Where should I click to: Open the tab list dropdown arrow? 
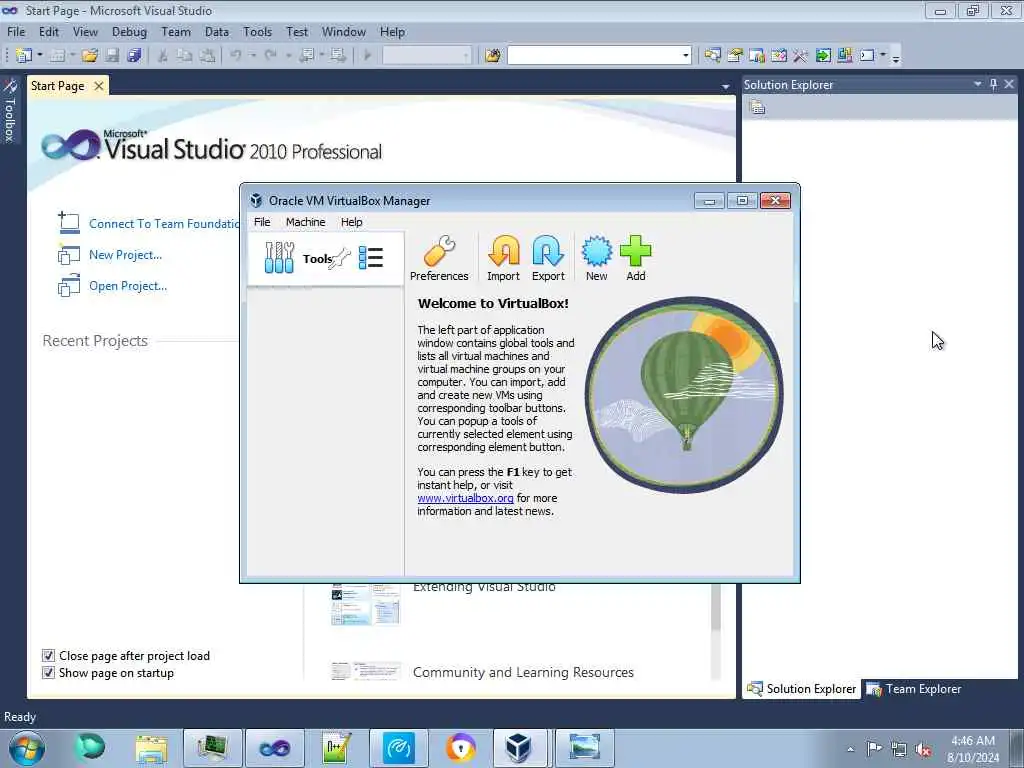(x=726, y=87)
